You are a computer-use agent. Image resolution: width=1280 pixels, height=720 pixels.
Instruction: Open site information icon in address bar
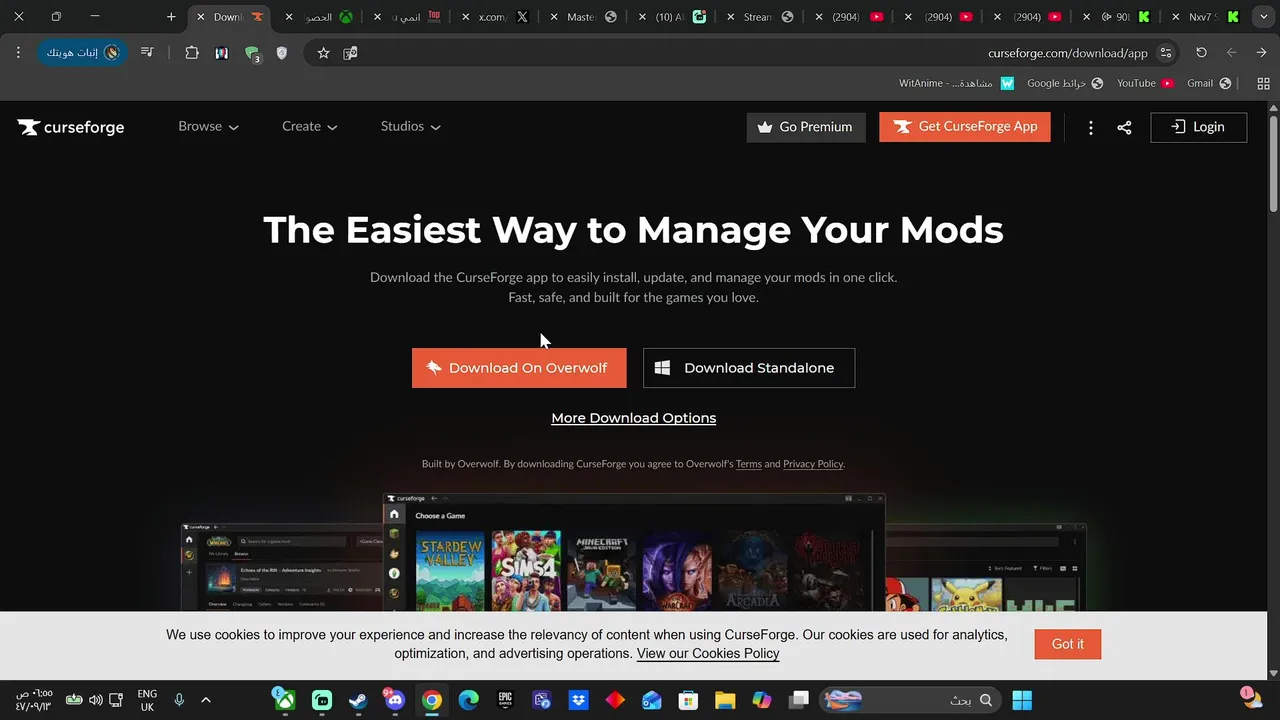click(x=1166, y=53)
